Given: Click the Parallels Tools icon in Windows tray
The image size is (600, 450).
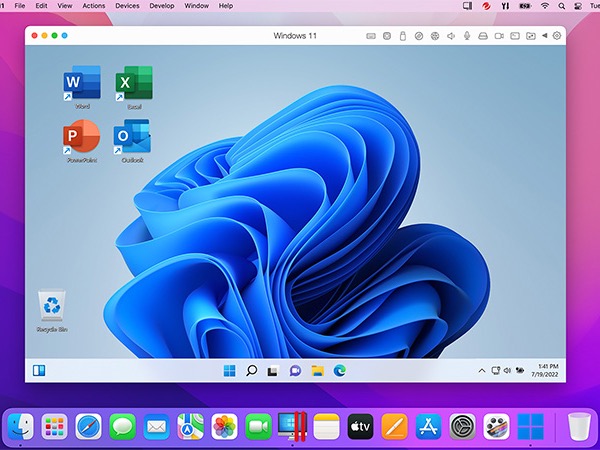Looking at the screenshot, I should 520,370.
